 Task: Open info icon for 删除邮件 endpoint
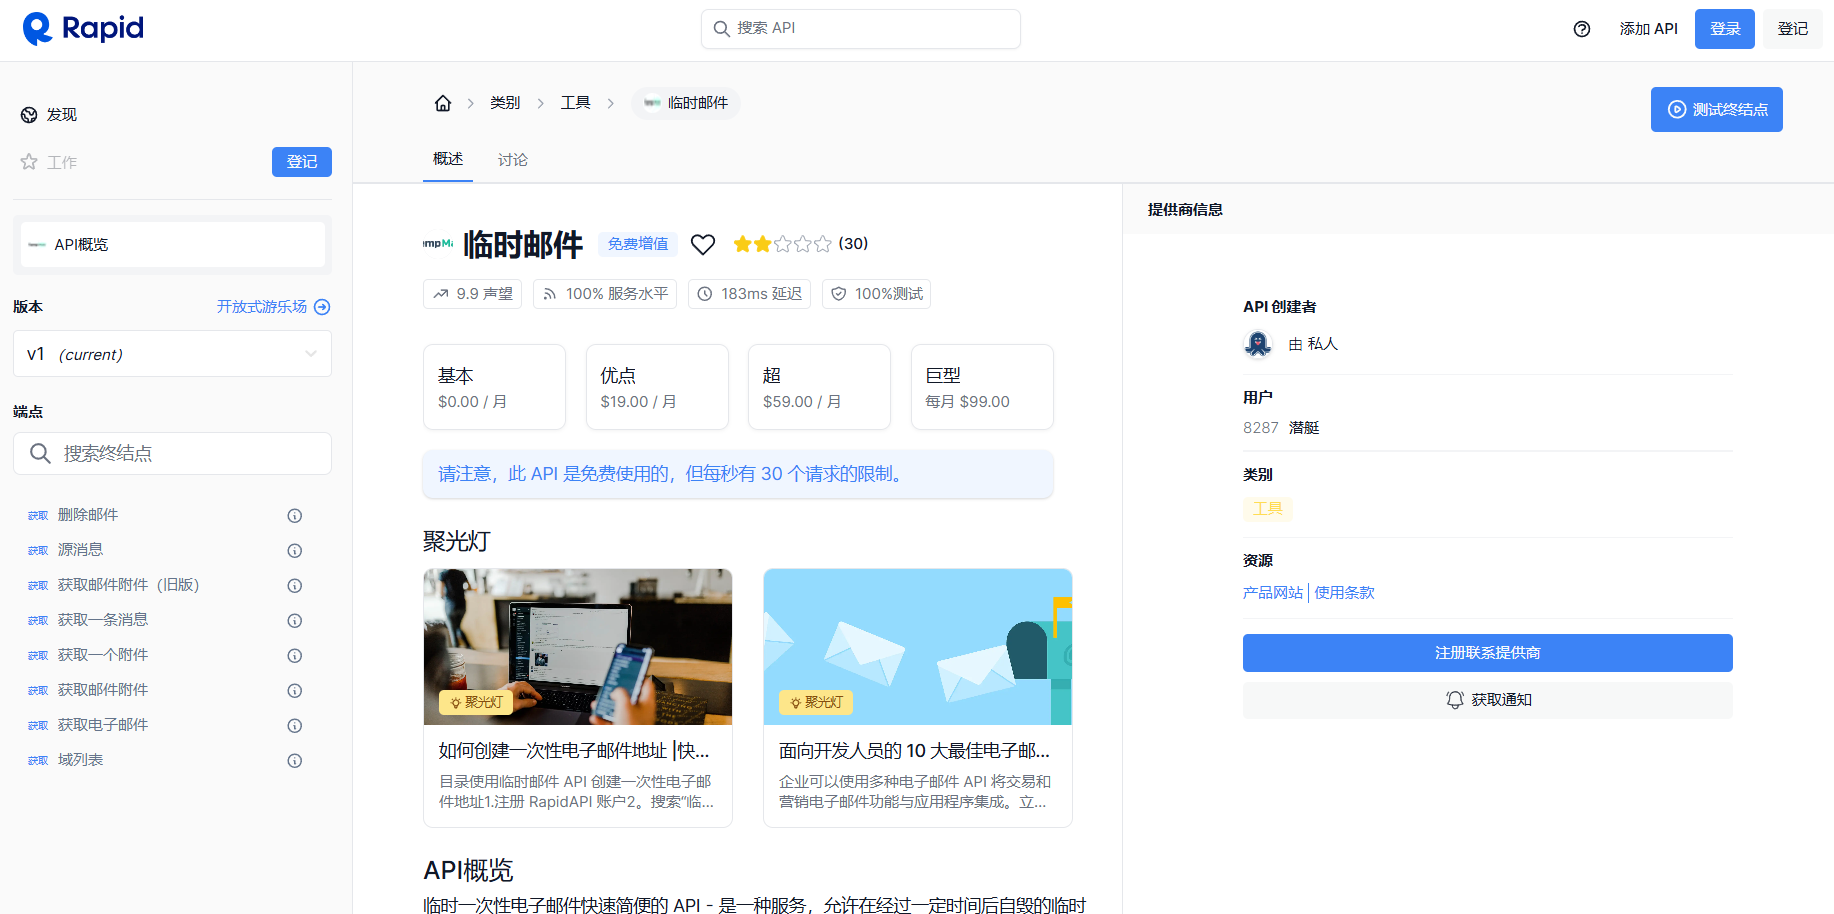295,516
